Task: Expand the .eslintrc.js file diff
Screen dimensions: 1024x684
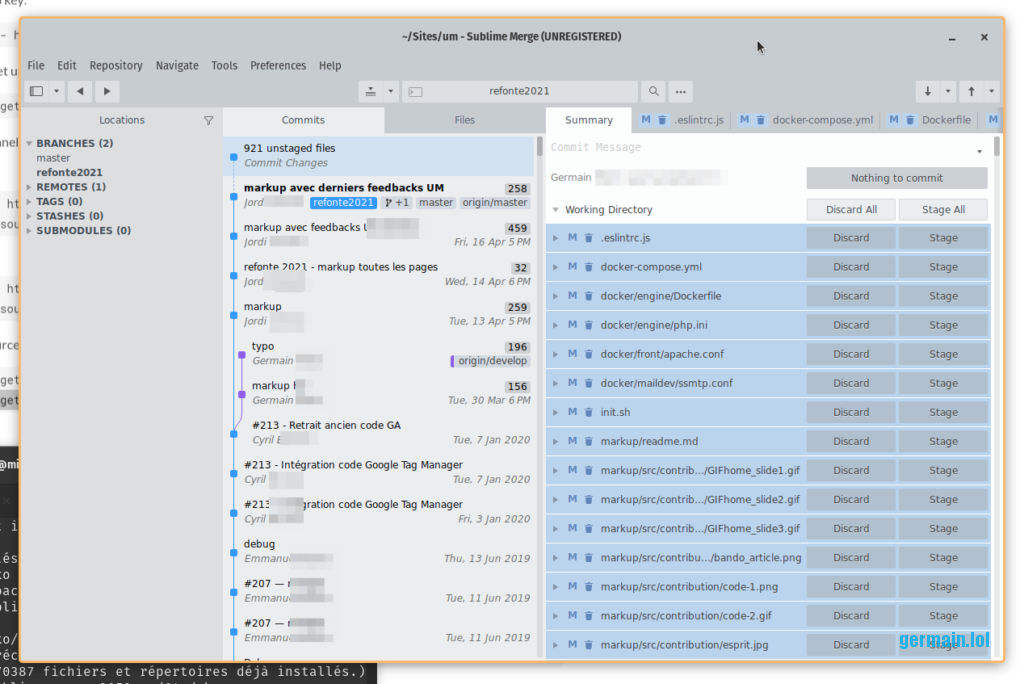Action: click(555, 238)
